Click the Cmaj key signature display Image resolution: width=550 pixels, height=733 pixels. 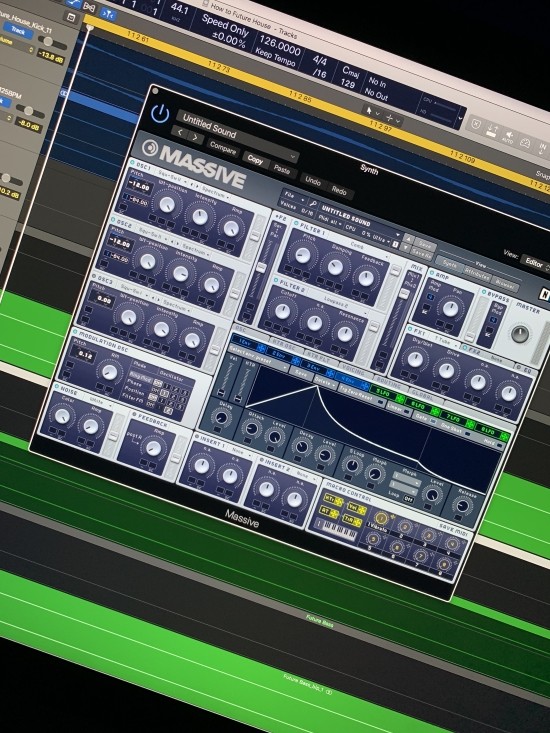(x=350, y=71)
